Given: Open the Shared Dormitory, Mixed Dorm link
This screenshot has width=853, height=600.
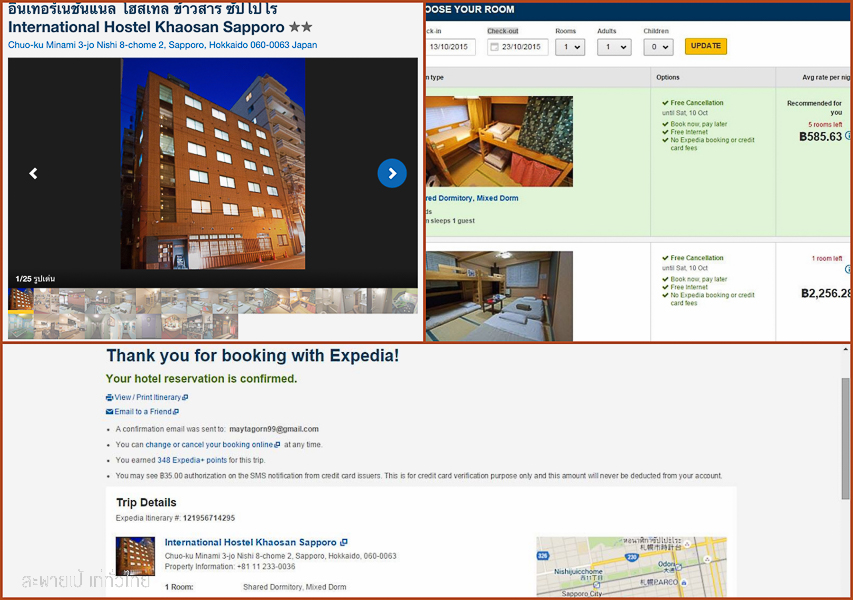Looking at the screenshot, I should coord(472,198).
